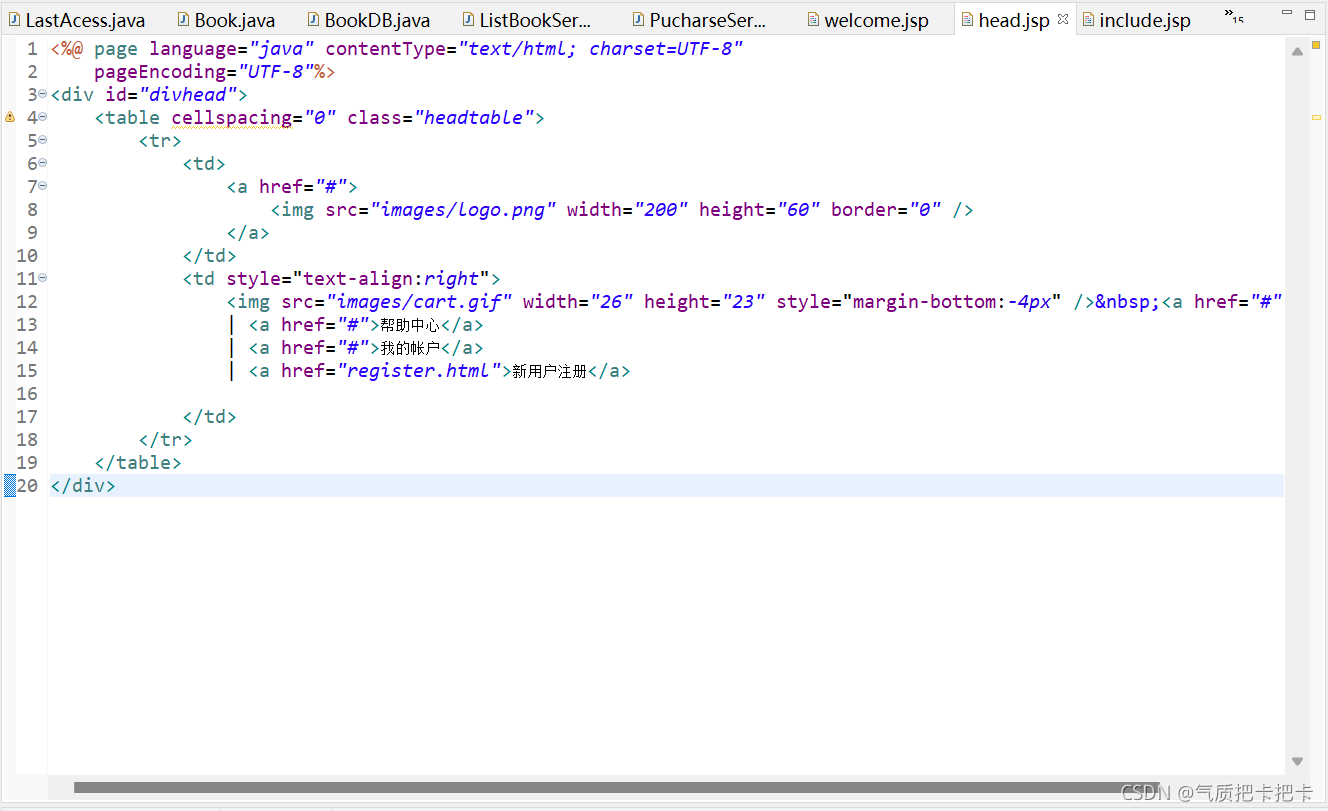1328x811 pixels.
Task: Show the list of 15 hidden editors
Action: click(1234, 15)
